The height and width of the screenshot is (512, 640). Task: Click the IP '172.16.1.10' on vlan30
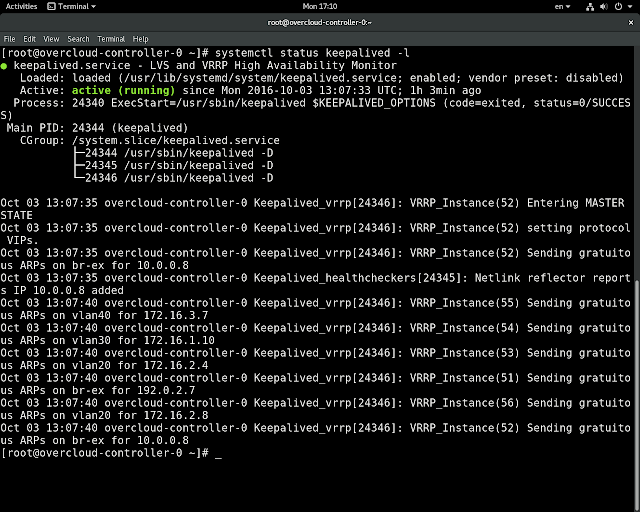click(179, 340)
